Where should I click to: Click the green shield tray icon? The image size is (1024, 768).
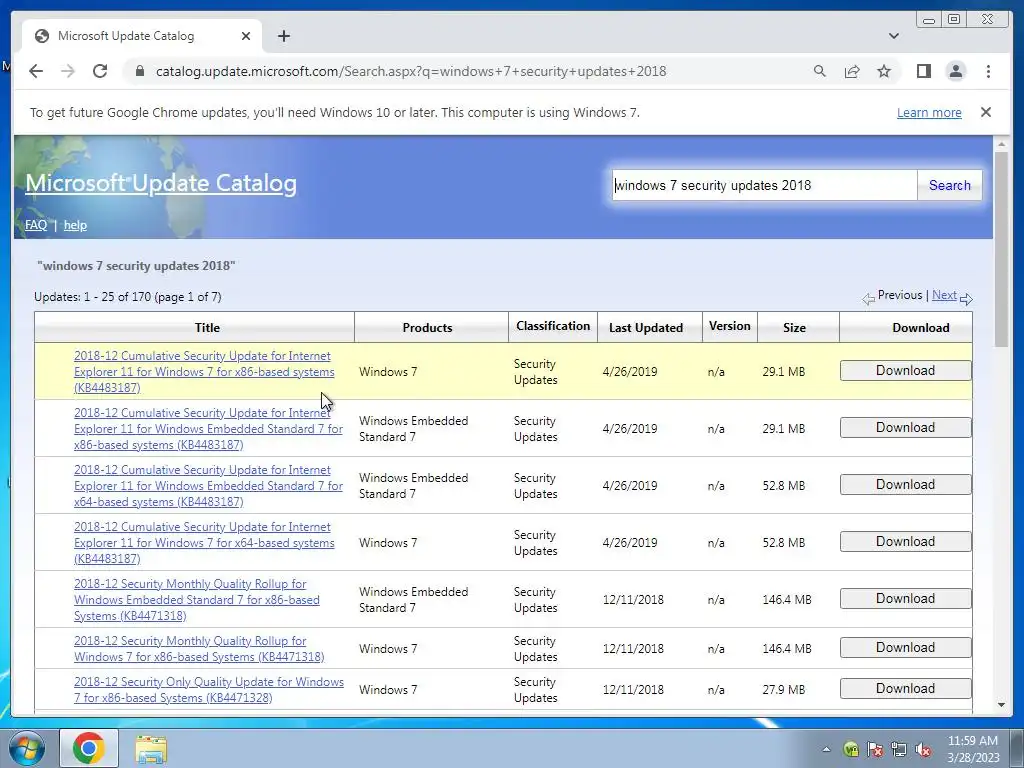(x=851, y=749)
